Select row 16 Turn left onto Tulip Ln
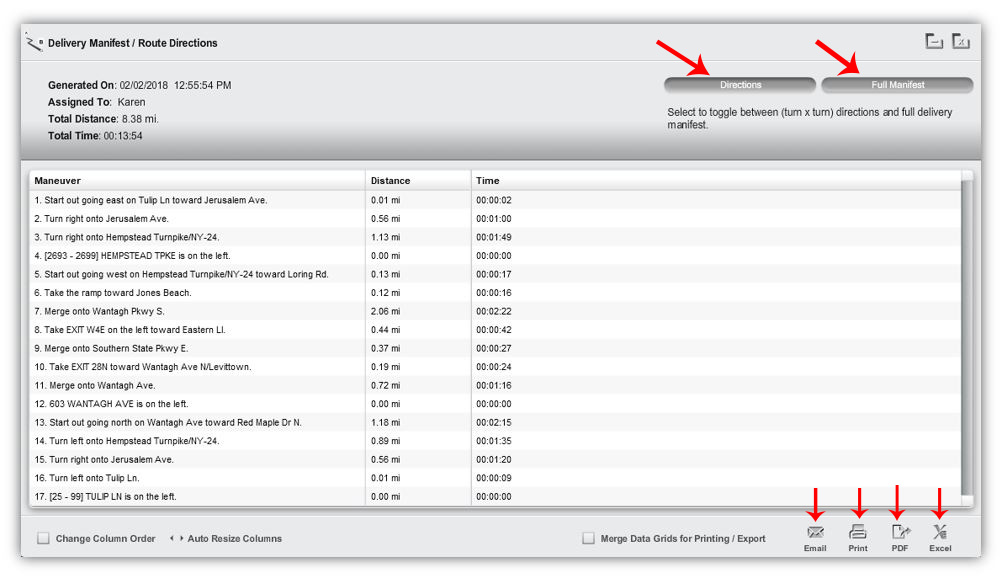The height and width of the screenshot is (577, 1007). click(x=495, y=478)
